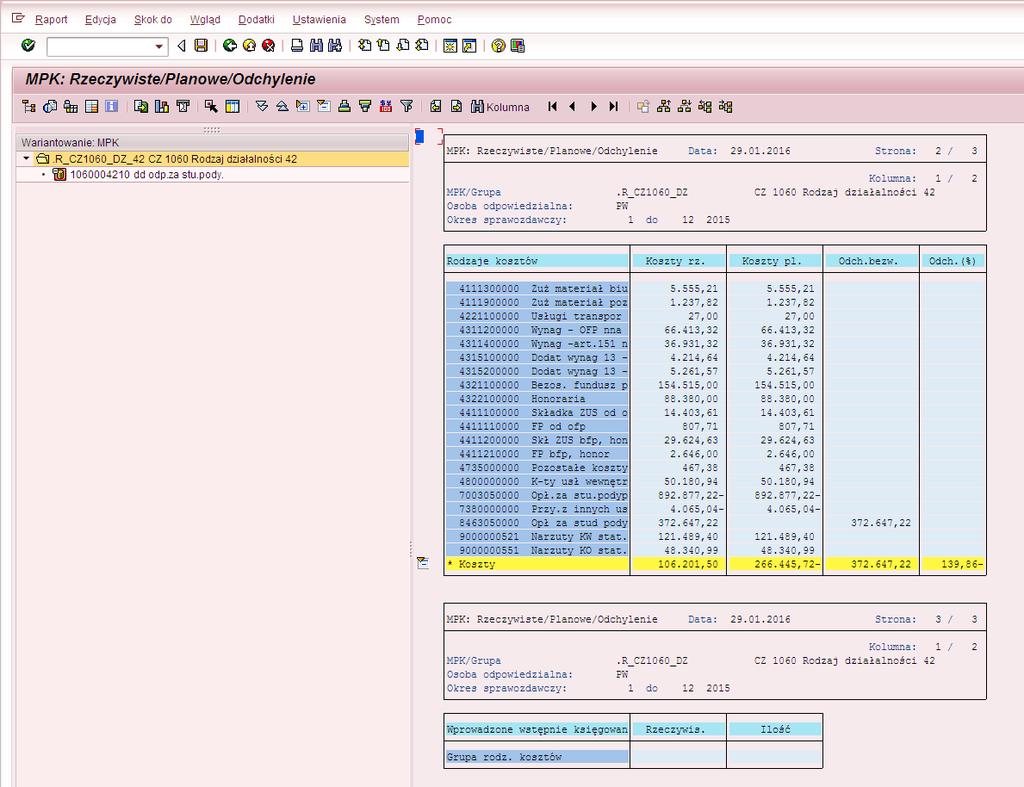Go to the previous column arrow
The image size is (1024, 787).
pos(573,106)
